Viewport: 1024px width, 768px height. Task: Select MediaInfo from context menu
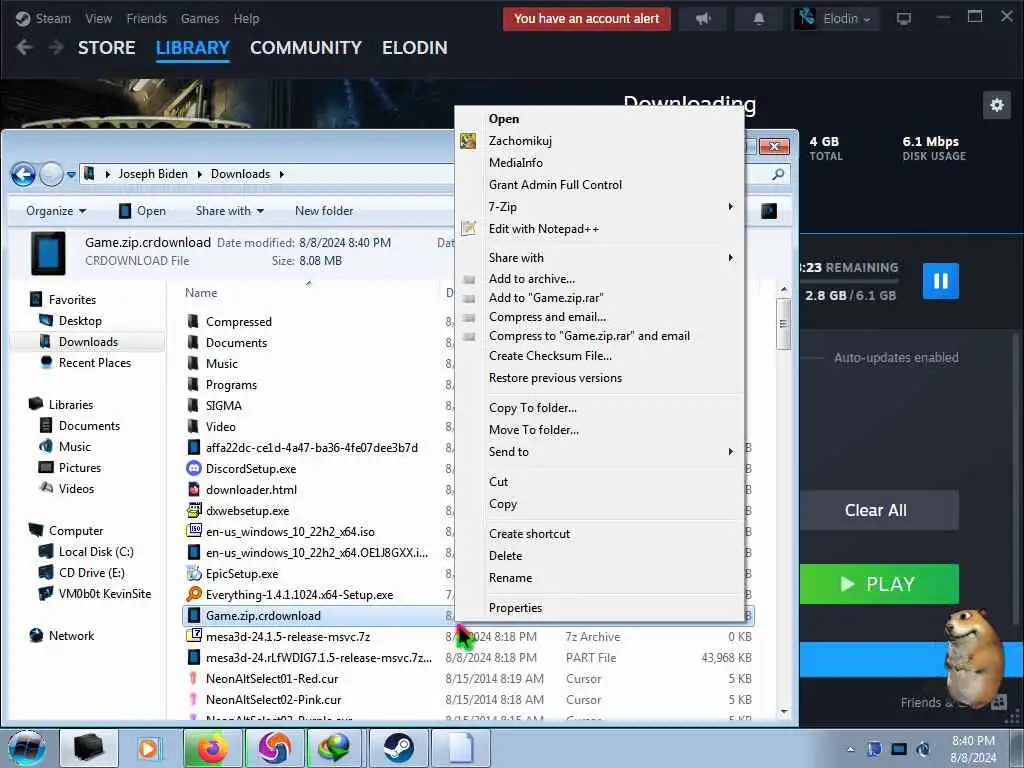(515, 163)
